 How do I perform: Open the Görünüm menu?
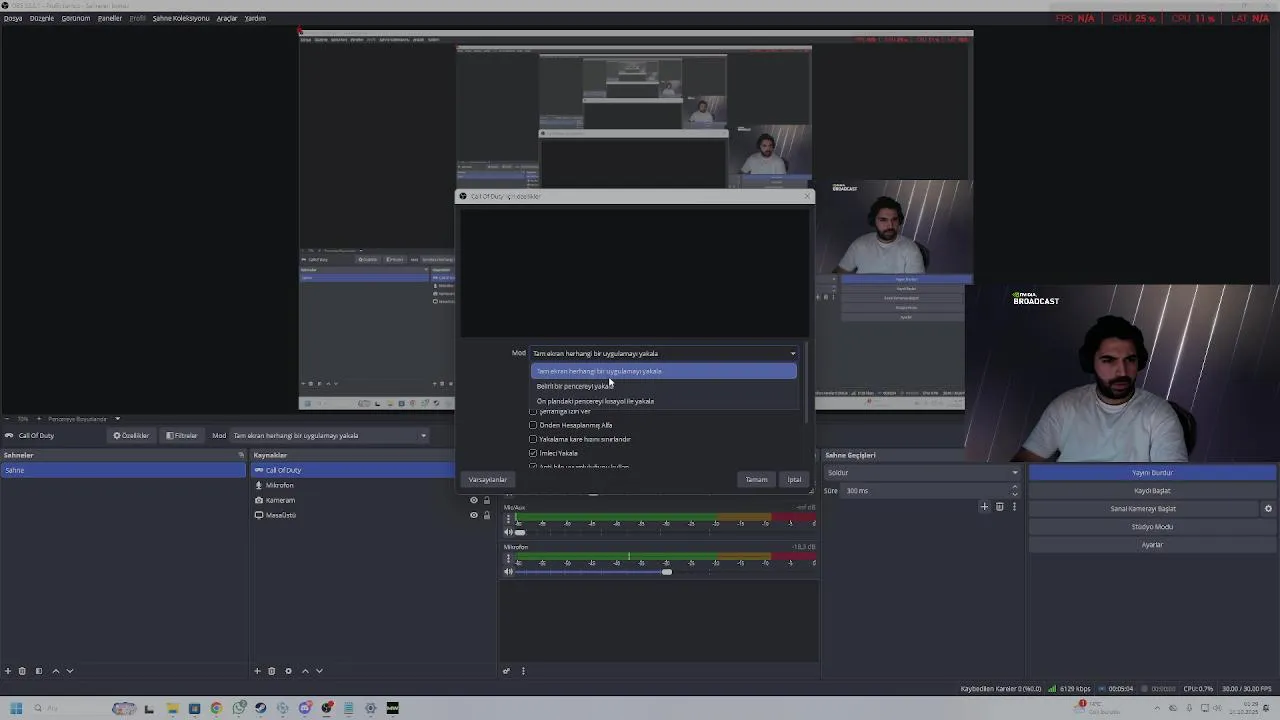(x=76, y=18)
